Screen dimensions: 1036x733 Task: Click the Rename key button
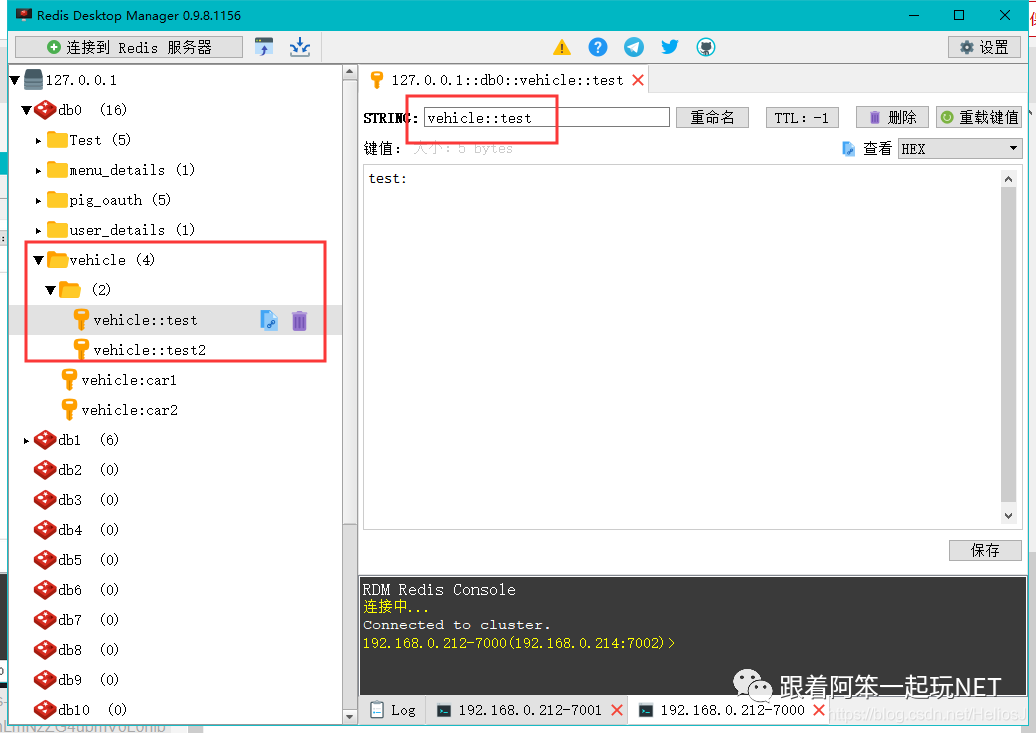point(712,118)
